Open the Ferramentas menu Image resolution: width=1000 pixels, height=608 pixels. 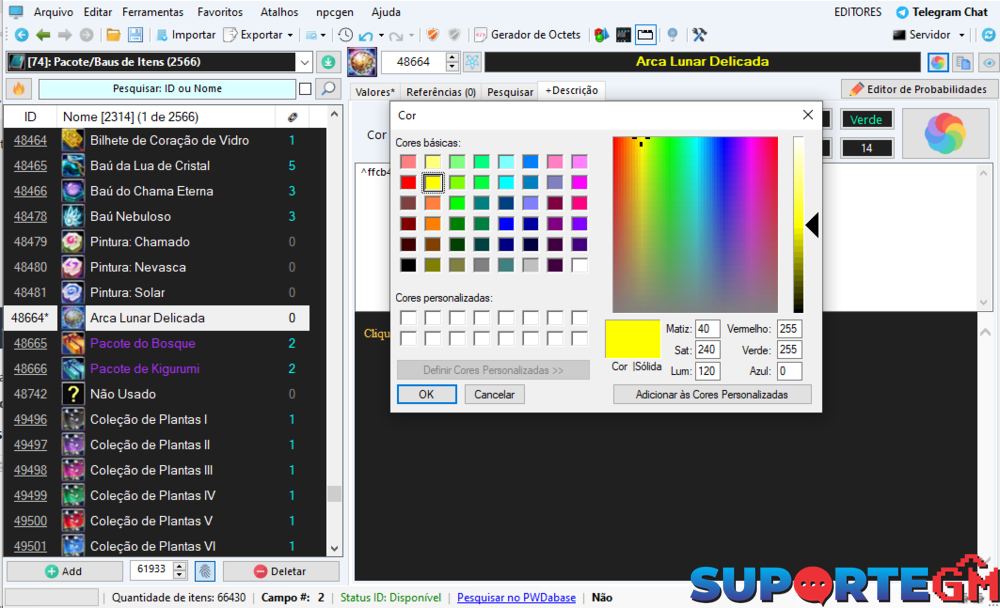tap(153, 12)
